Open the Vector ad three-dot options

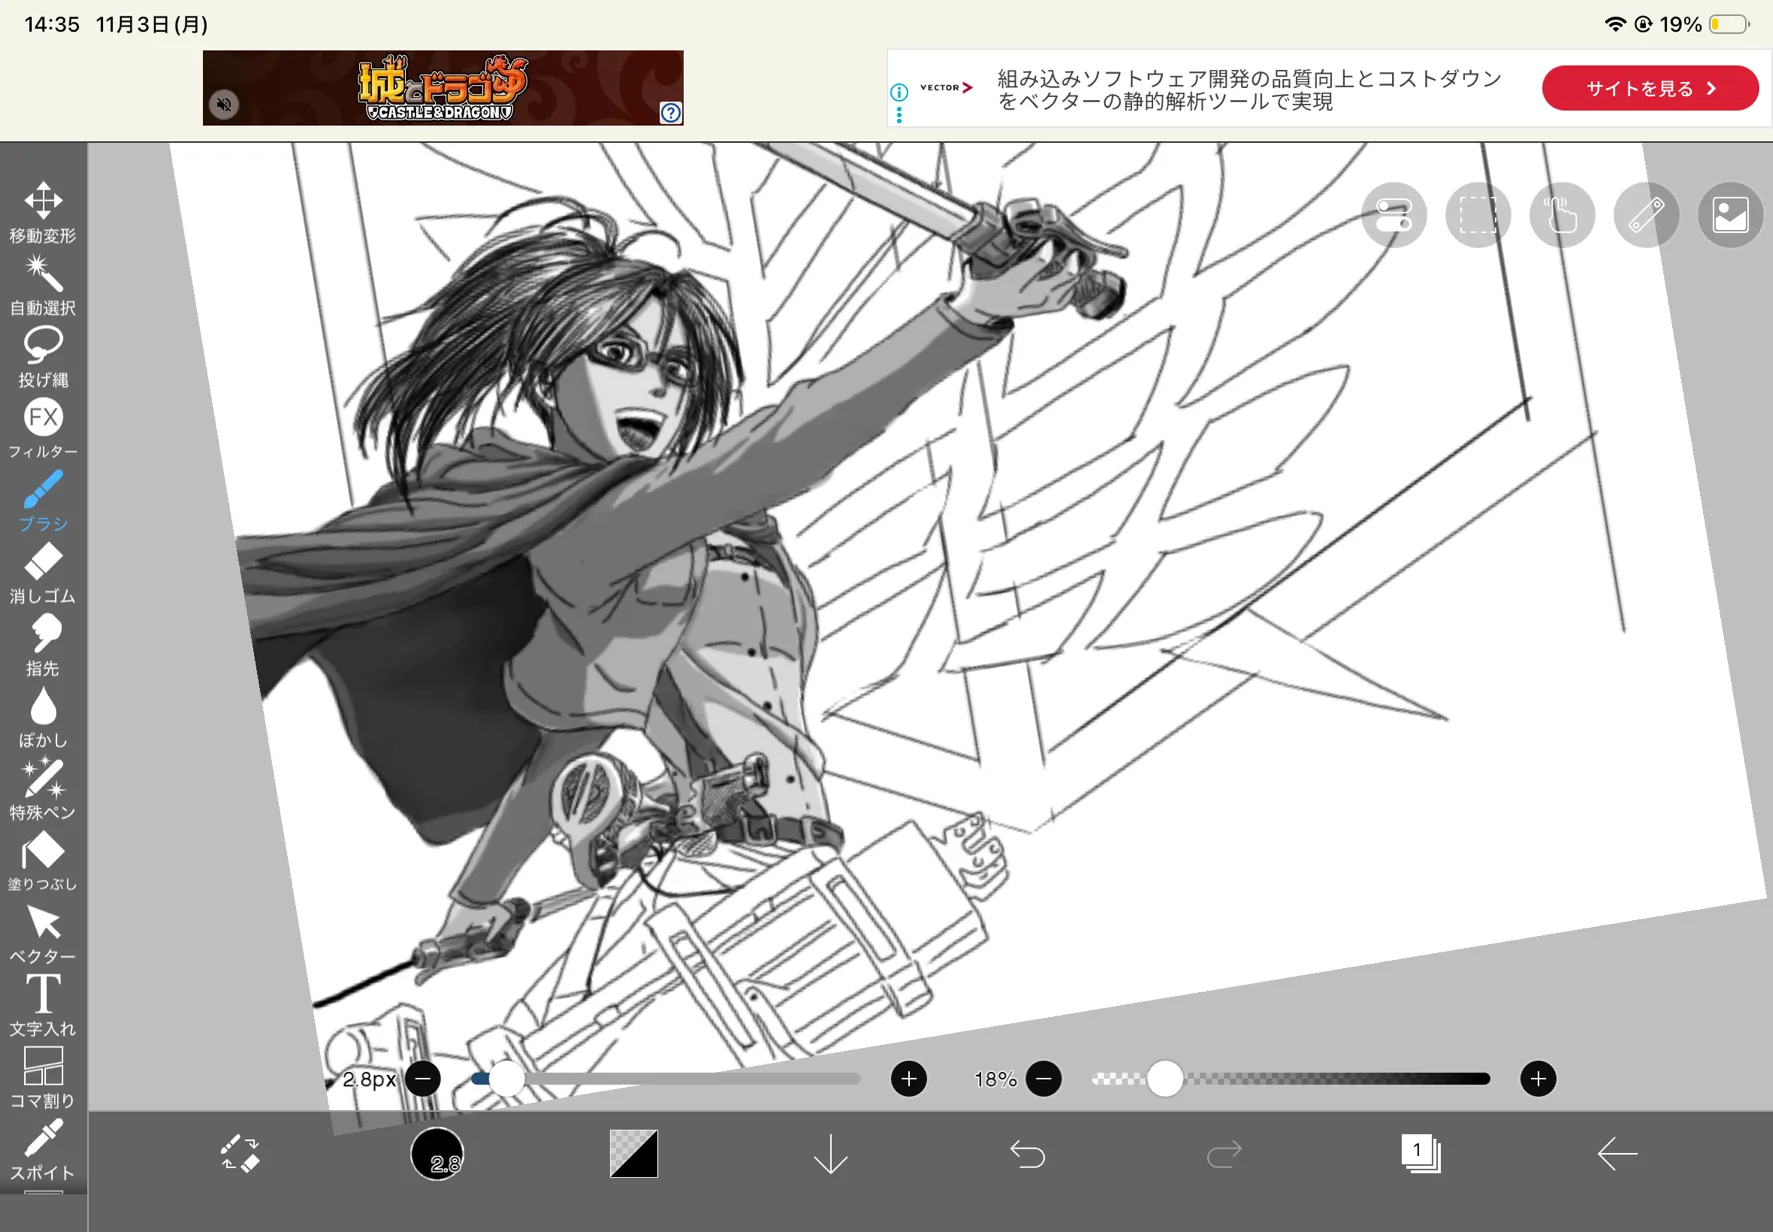(x=899, y=115)
